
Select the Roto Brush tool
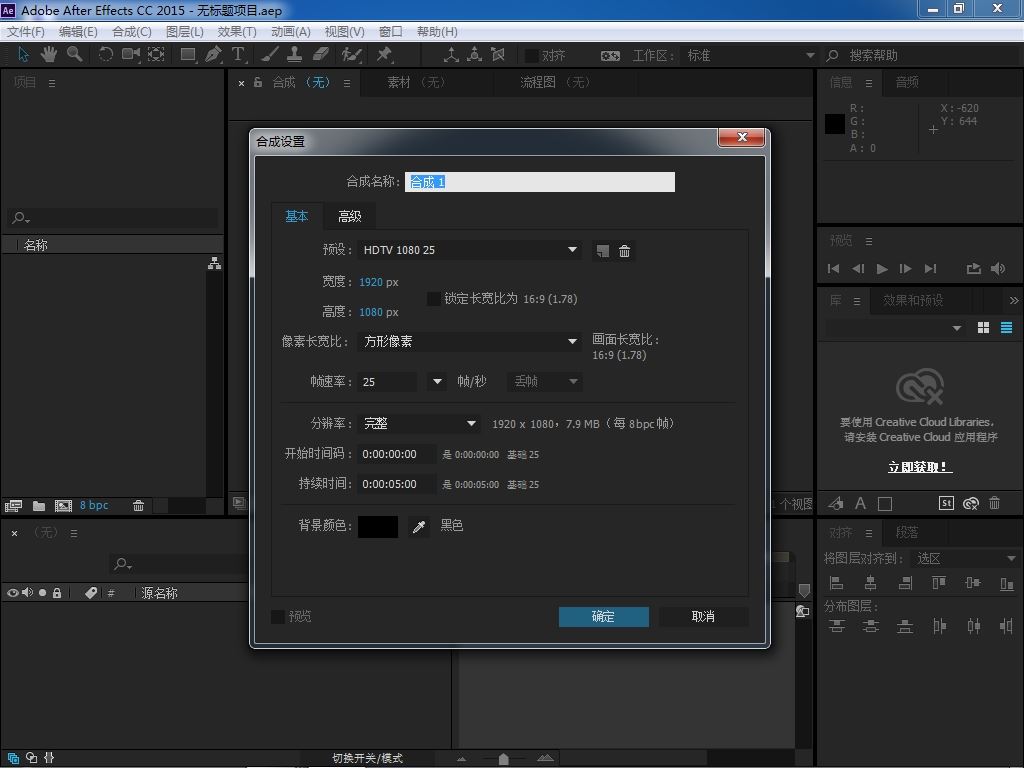tap(351, 55)
